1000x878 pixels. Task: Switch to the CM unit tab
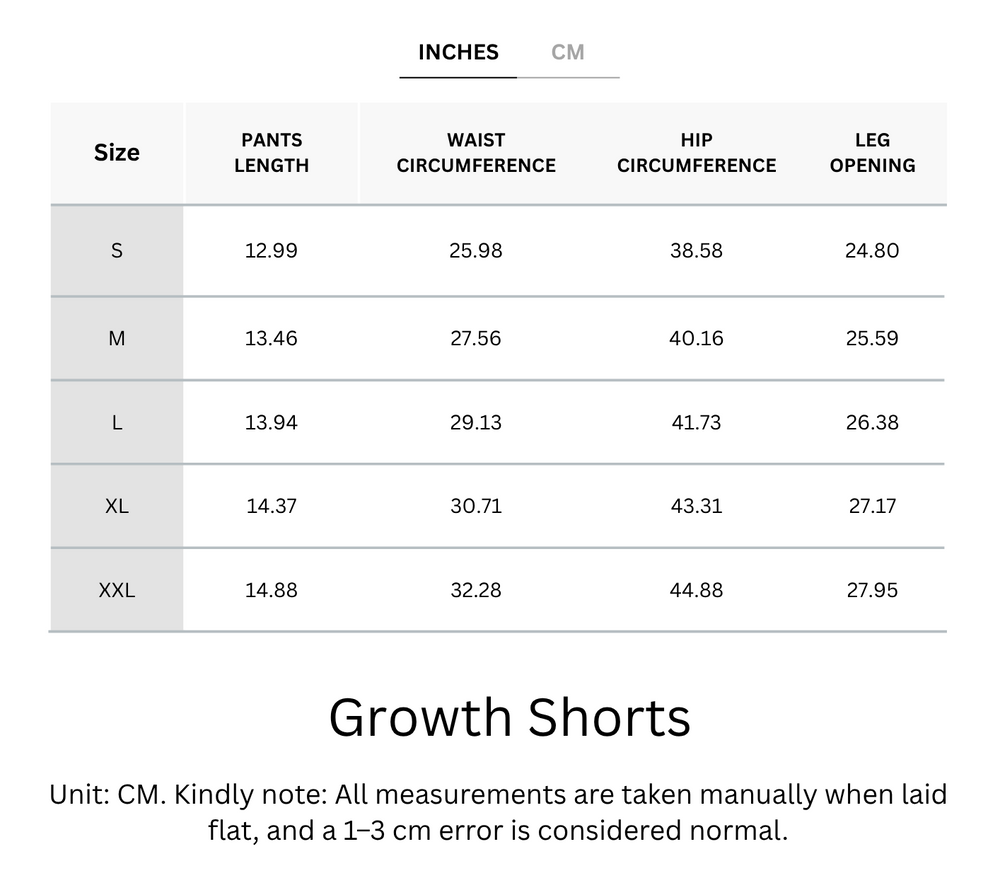click(x=569, y=52)
